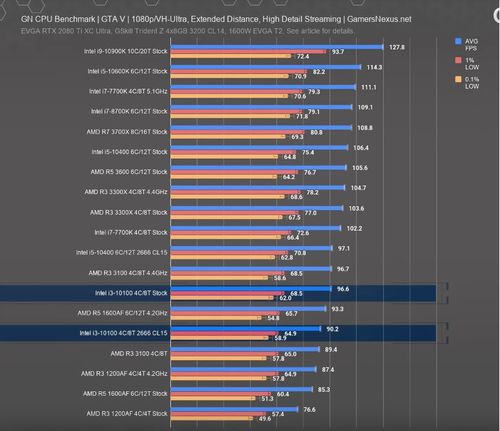Select the 'Intel i5-10400 6C/12T 2666 CL15' label
Image resolution: width=500 pixels, height=431 pixels.
click(121, 252)
